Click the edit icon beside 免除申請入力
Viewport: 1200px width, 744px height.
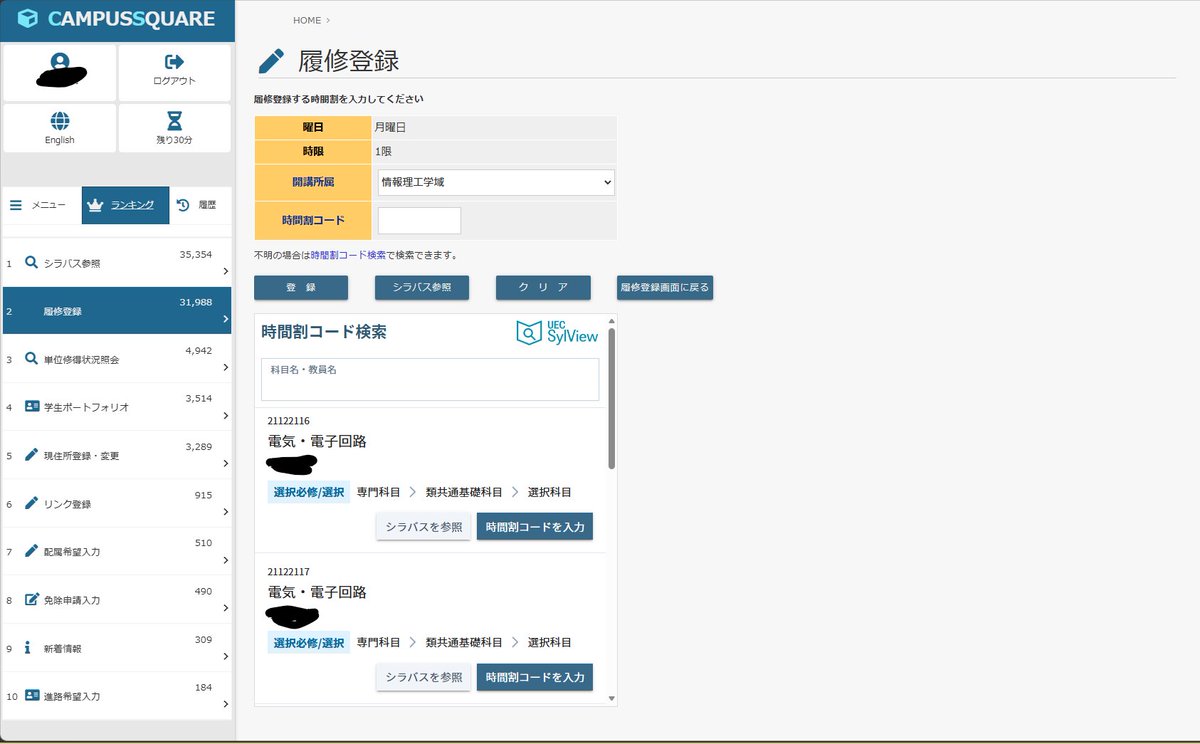(32, 599)
